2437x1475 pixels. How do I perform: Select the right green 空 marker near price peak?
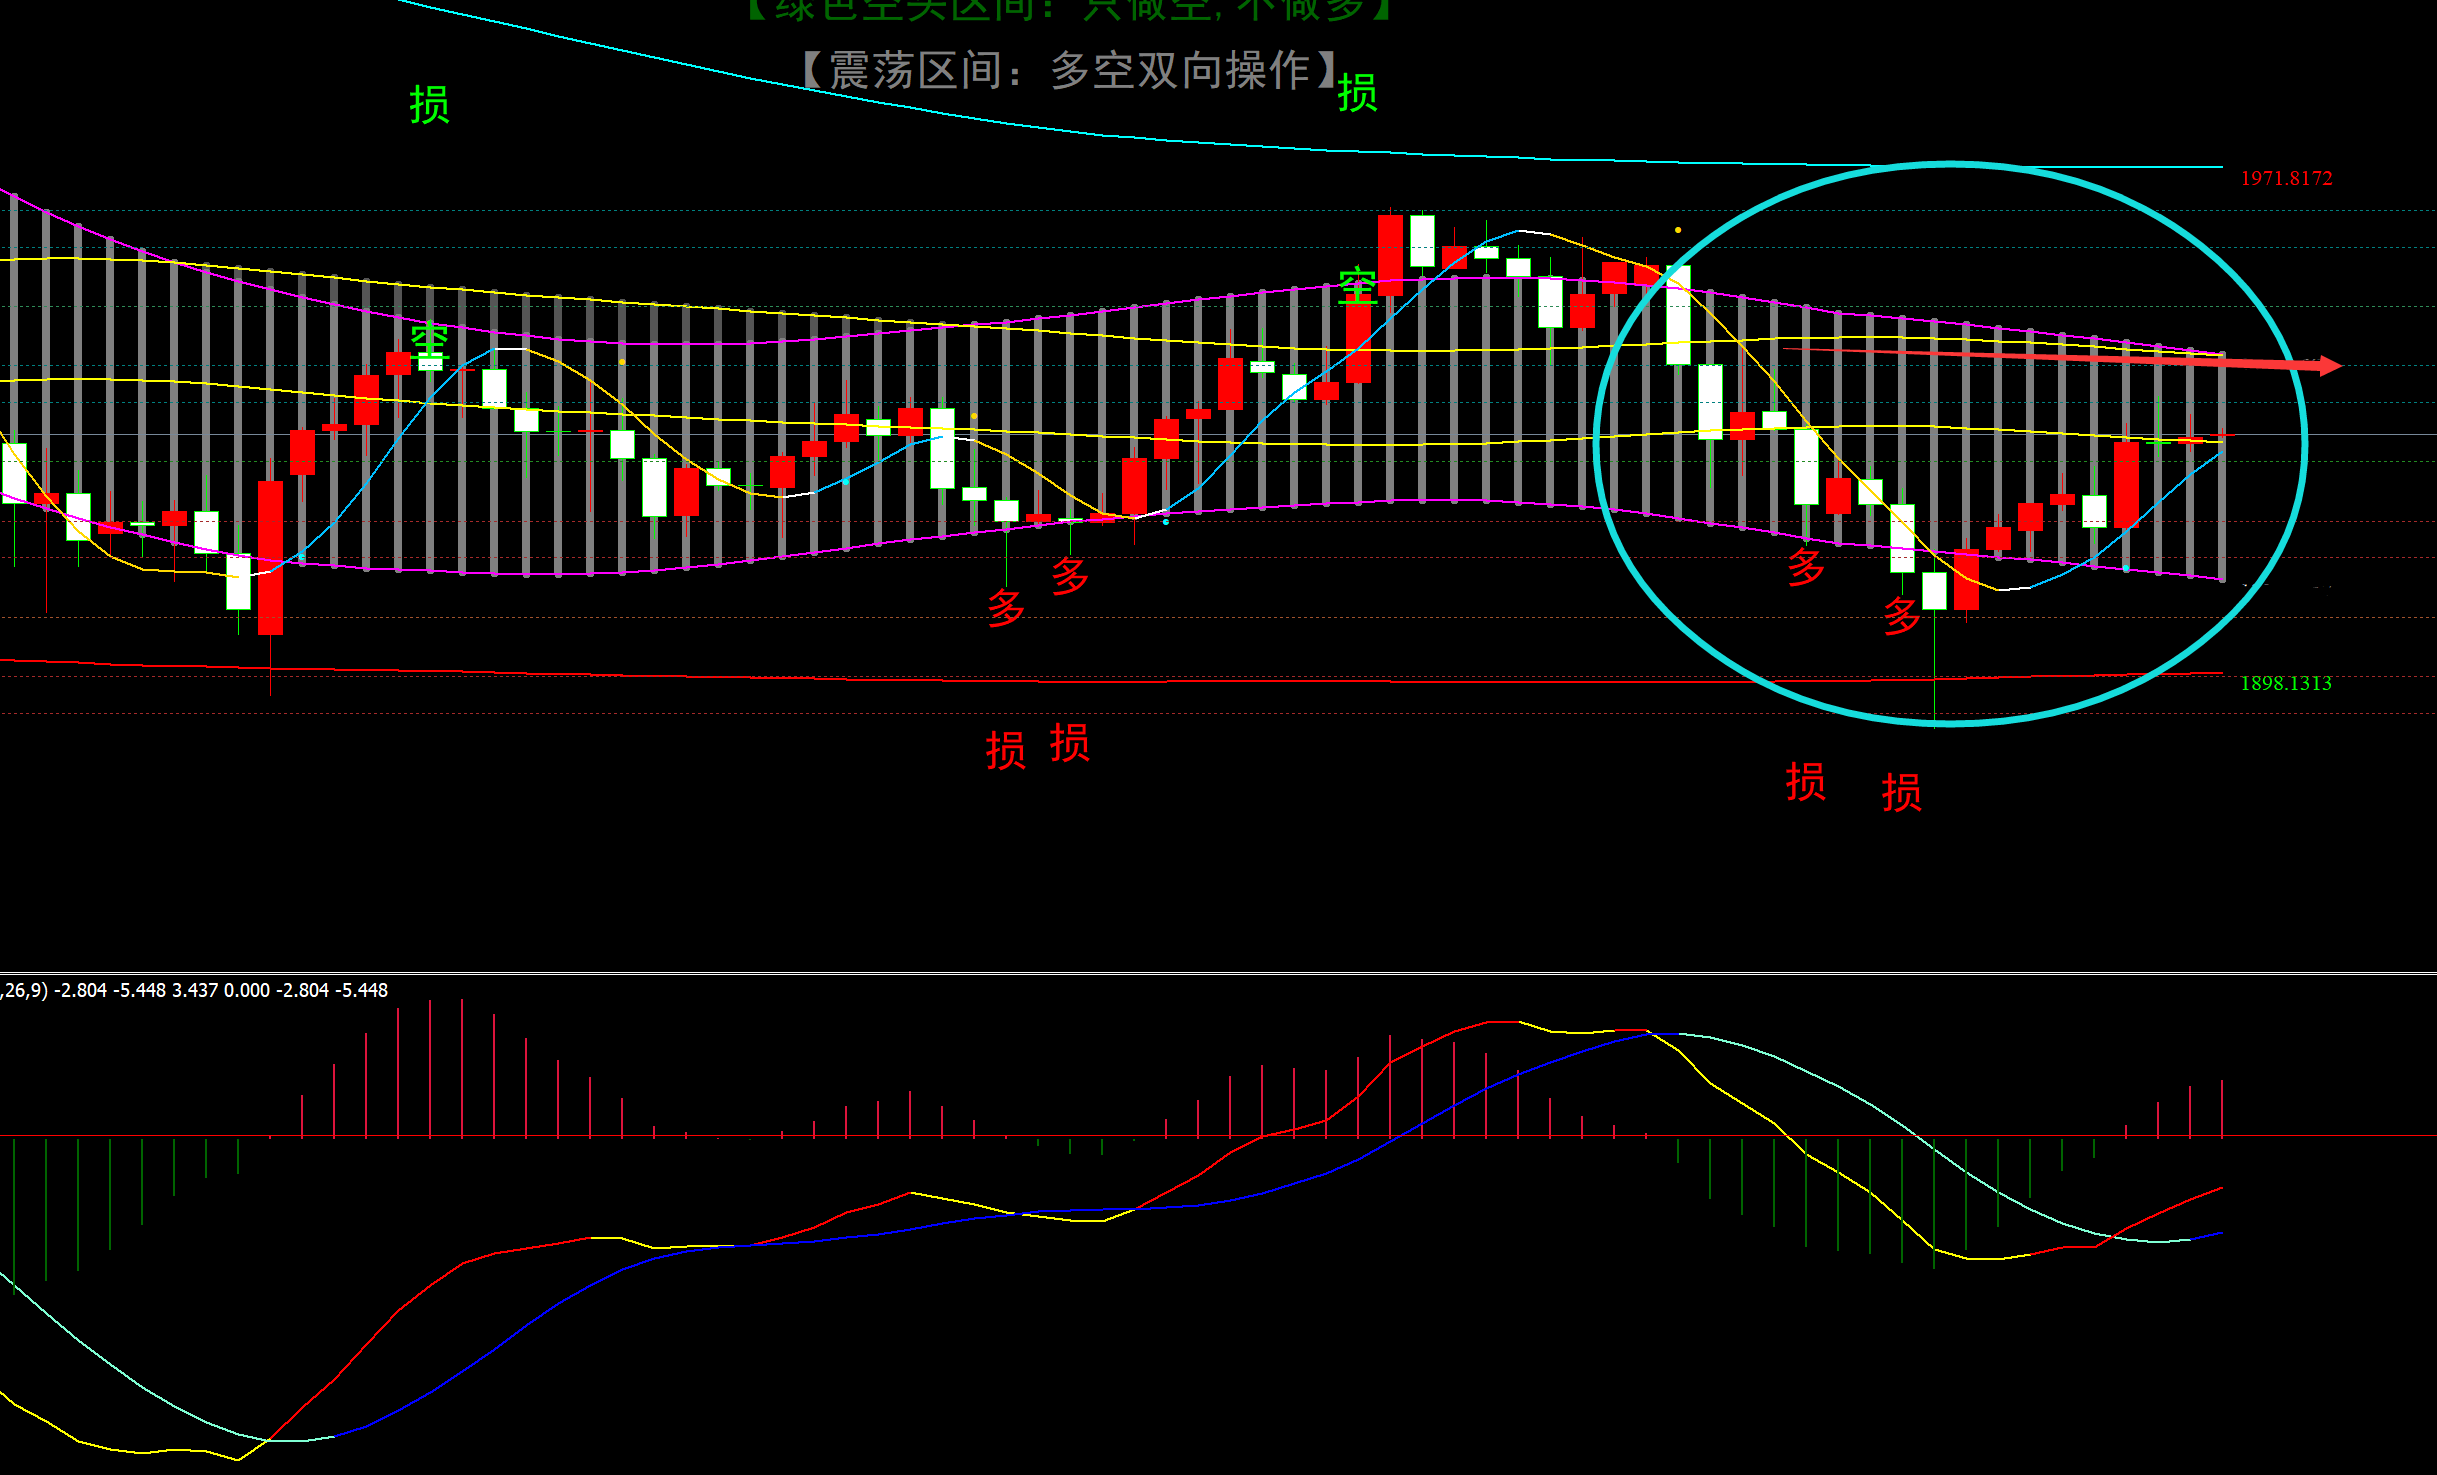coord(1357,286)
